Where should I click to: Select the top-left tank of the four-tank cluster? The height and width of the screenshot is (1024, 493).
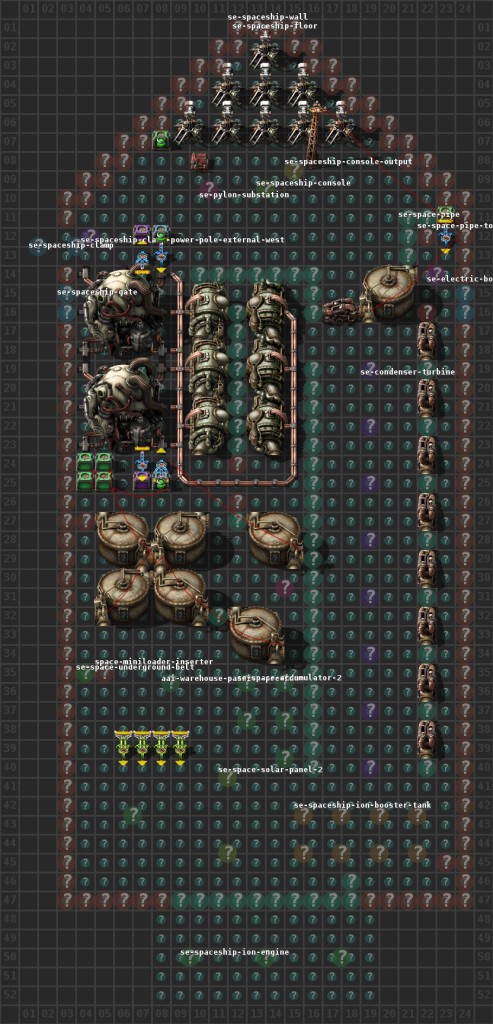(123, 539)
